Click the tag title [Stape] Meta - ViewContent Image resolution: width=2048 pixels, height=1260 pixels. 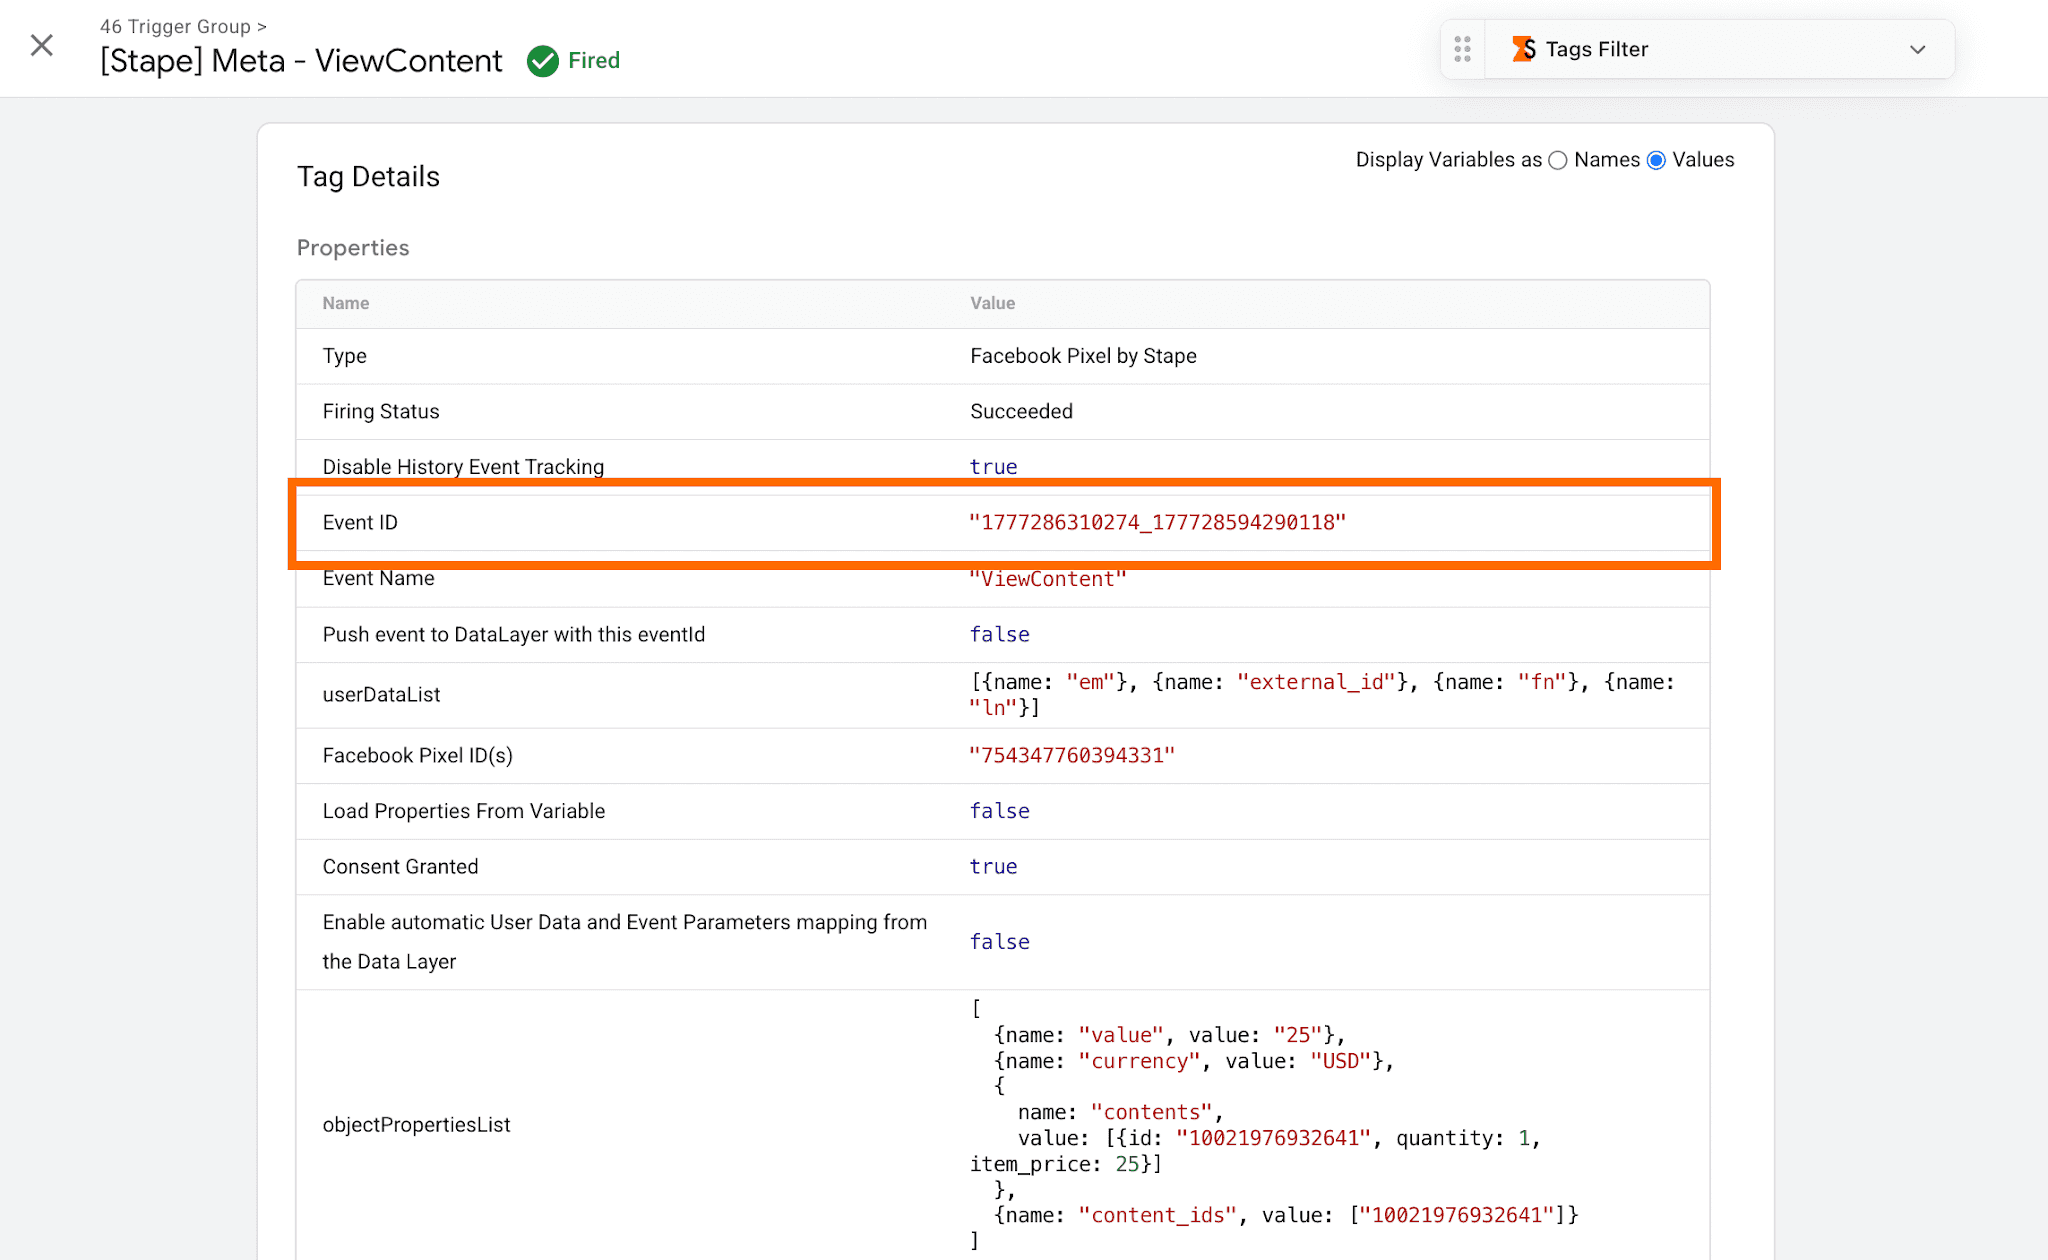click(x=301, y=61)
